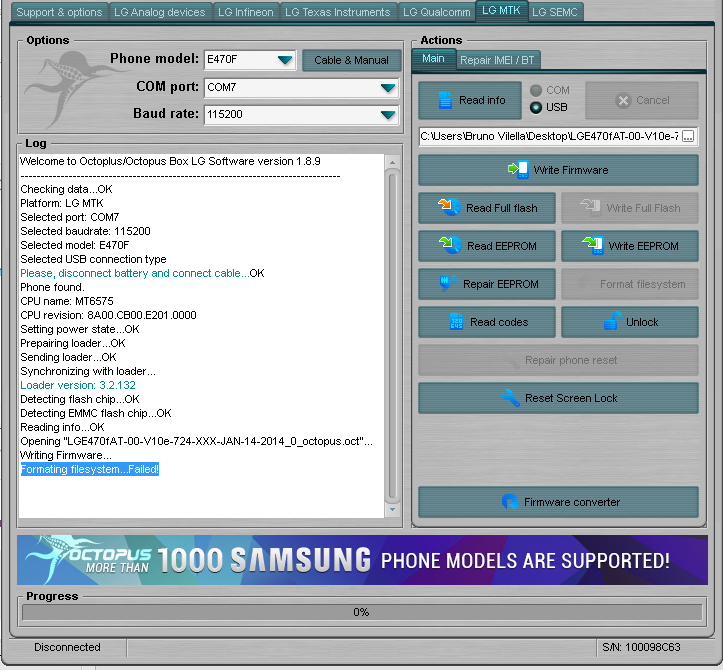
Task: Click the Unlock padlock icon
Action: click(613, 321)
